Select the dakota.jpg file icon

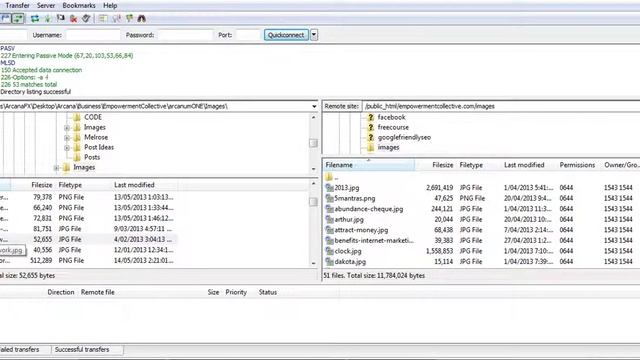point(329,262)
